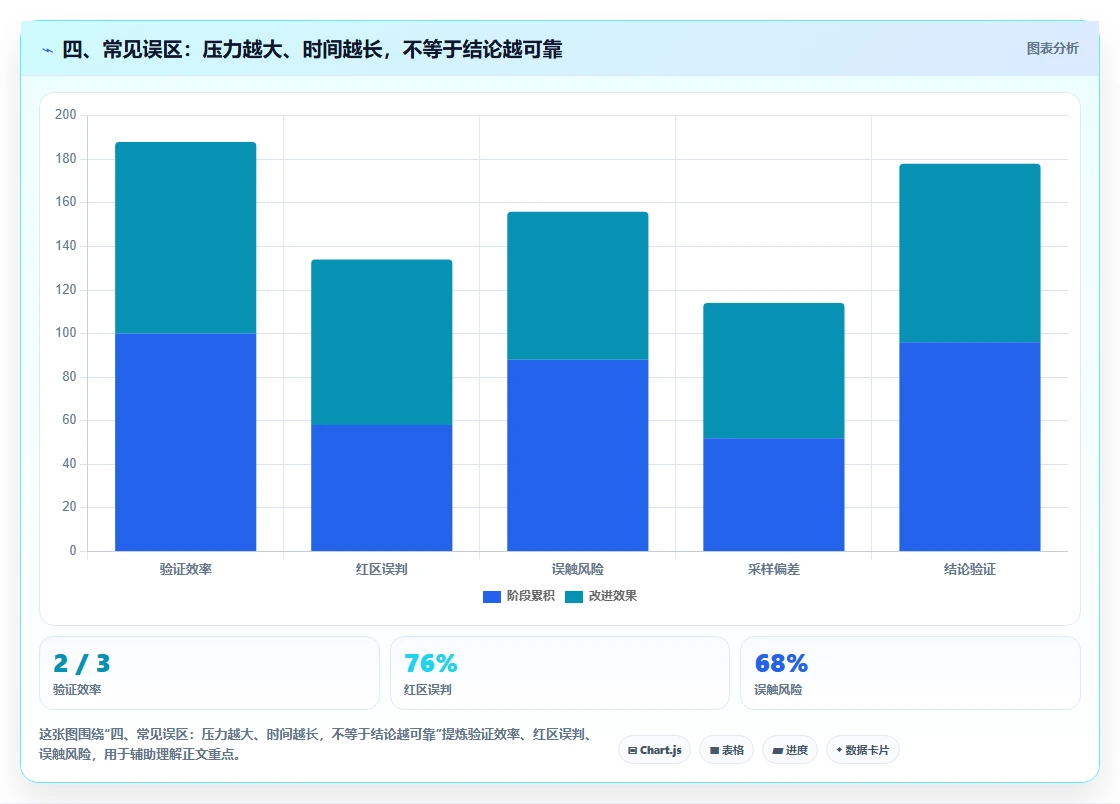The width and height of the screenshot is (1120, 804).
Task: Click the 采样偏差 x-axis label
Action: point(774,569)
